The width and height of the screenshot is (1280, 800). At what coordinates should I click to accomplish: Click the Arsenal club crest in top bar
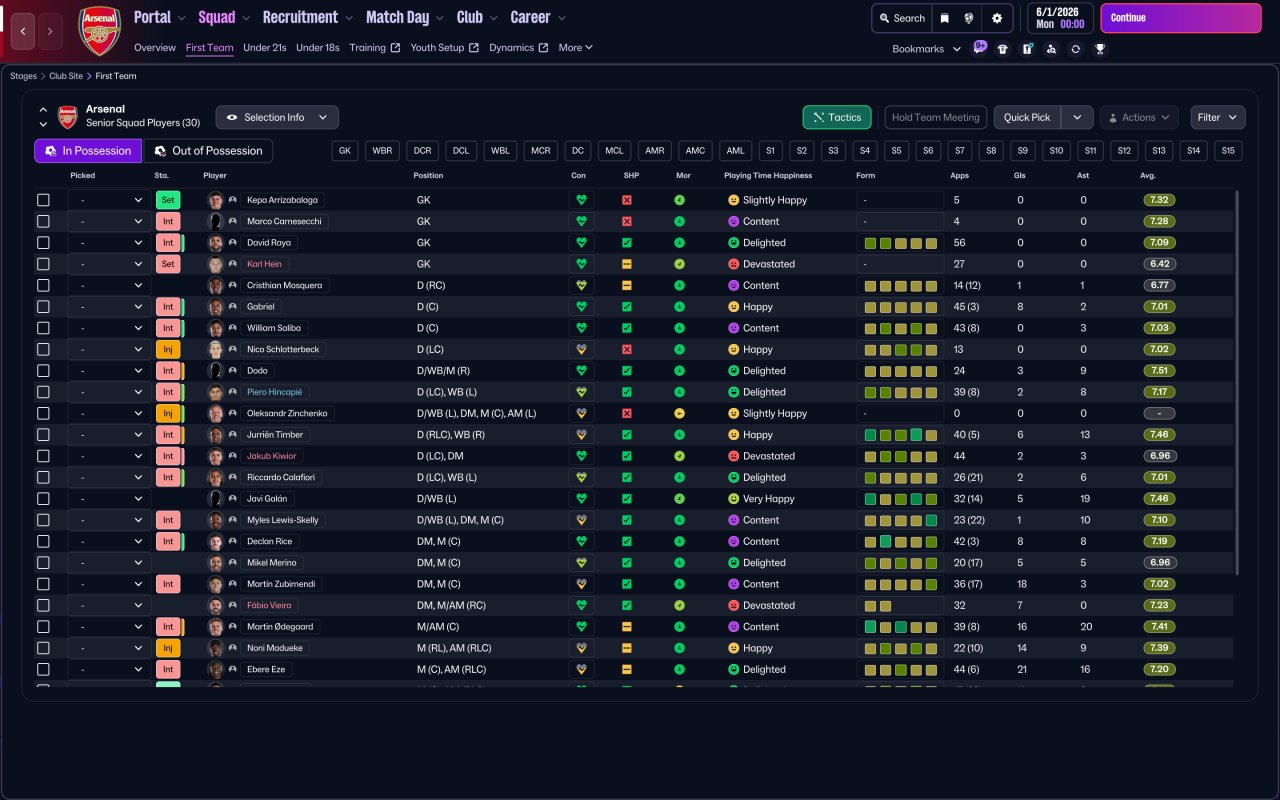pos(99,31)
